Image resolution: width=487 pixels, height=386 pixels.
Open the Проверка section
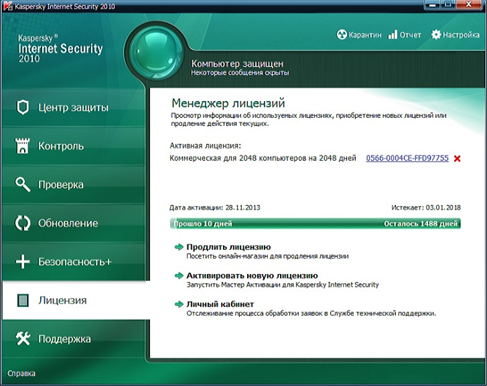74,185
